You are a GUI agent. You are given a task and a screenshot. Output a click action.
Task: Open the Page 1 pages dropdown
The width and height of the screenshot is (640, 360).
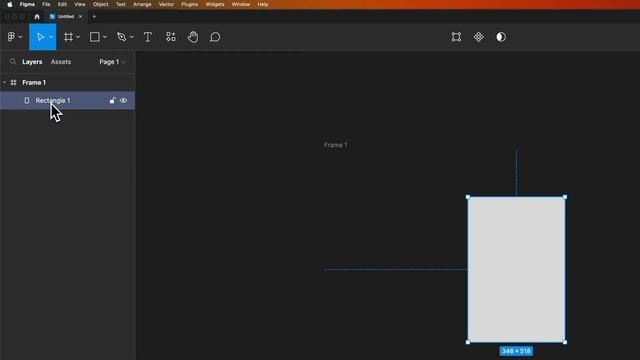click(112, 62)
